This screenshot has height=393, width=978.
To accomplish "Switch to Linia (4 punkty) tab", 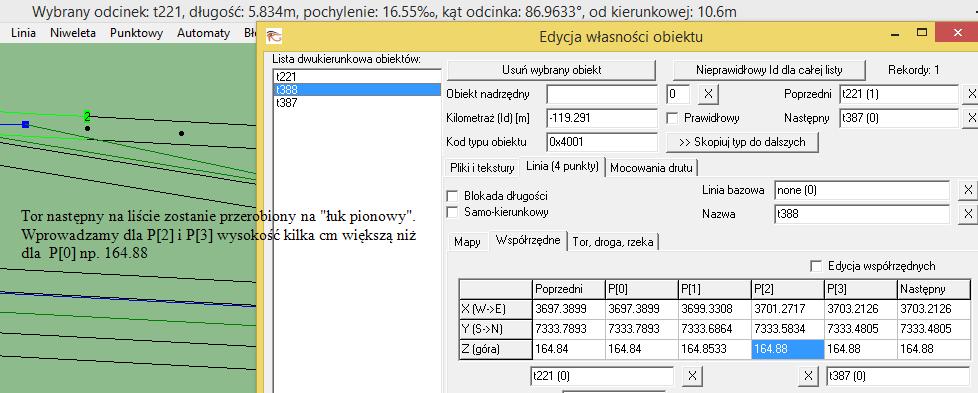I will pyautogui.click(x=563, y=167).
